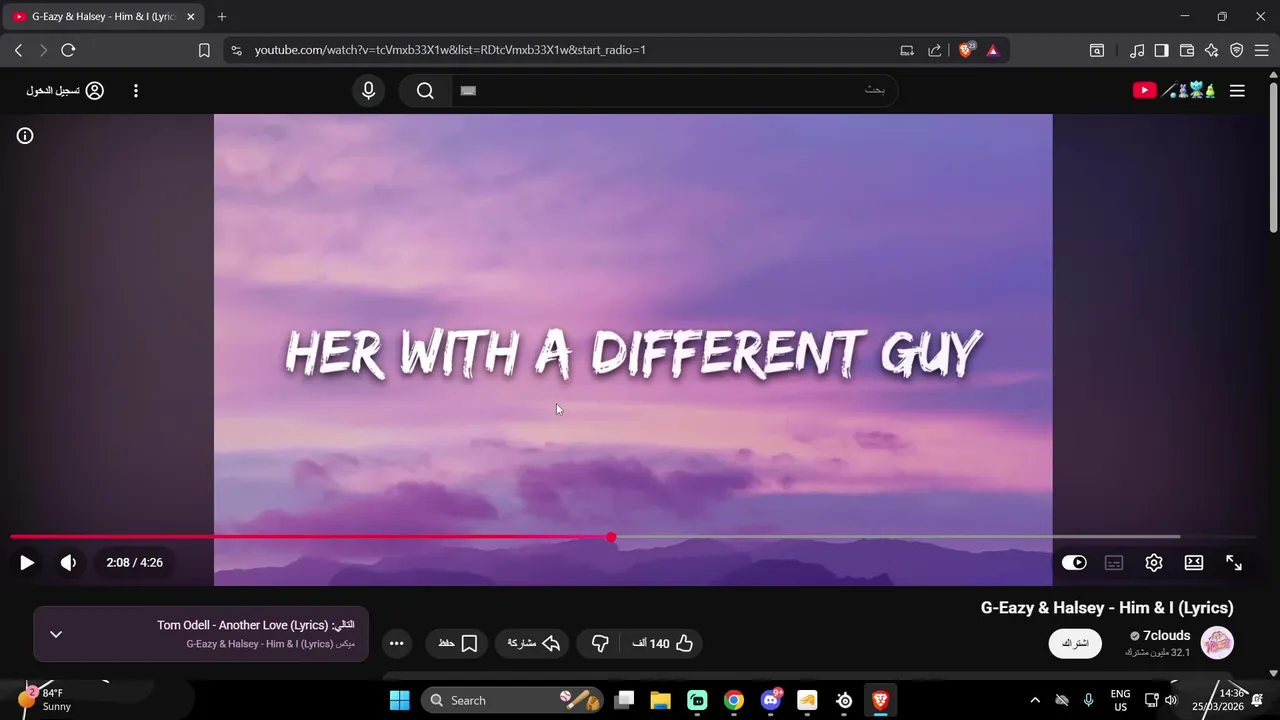This screenshot has height=720, width=1280.
Task: Open the YouTube voice search microphone
Action: pyautogui.click(x=369, y=91)
